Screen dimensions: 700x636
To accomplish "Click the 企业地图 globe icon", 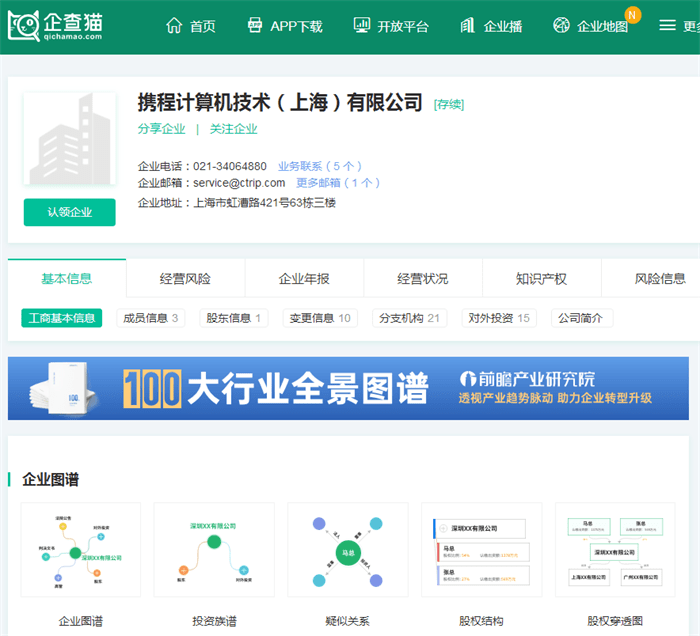I will [561, 25].
